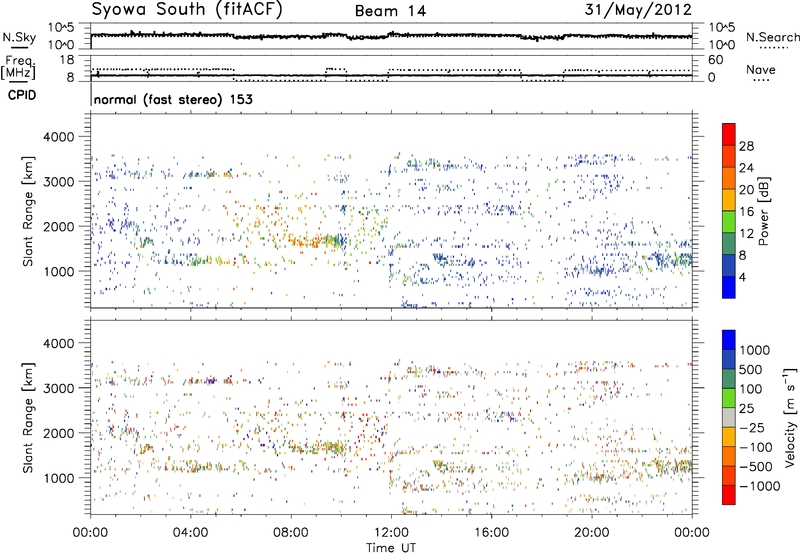The image size is (800, 554).
Task: Click the 'CPID' label
Action: pos(22,95)
